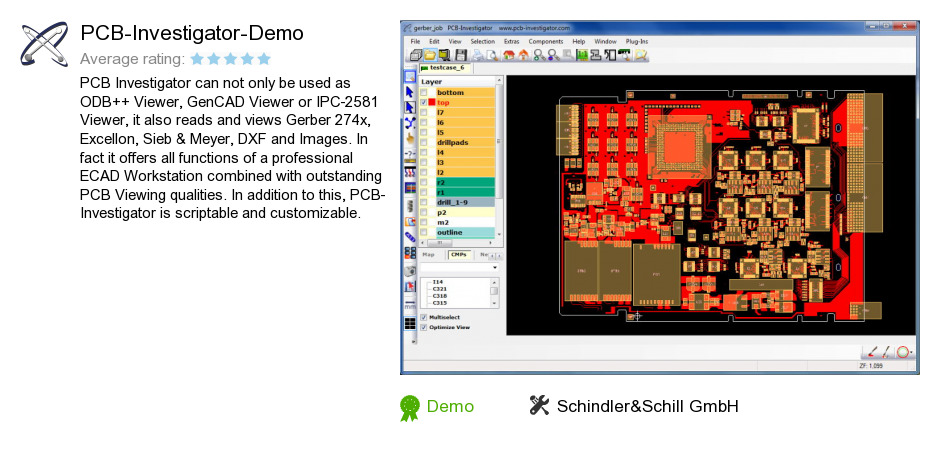Enable the outline layer checkbox

click(423, 232)
